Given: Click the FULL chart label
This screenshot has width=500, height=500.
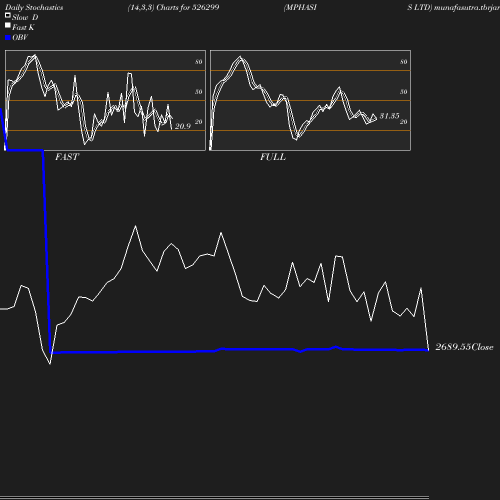Looking at the screenshot, I should pyautogui.click(x=273, y=157).
